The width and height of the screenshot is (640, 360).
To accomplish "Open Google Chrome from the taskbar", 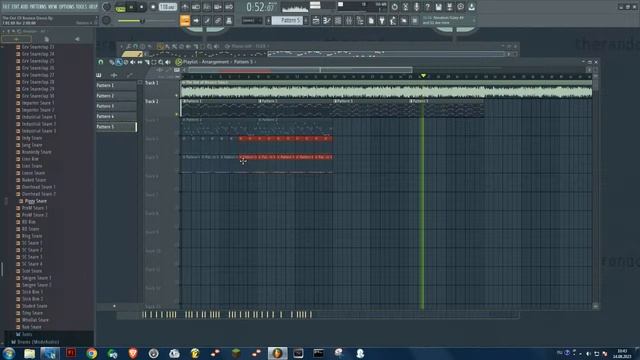I will (91, 353).
